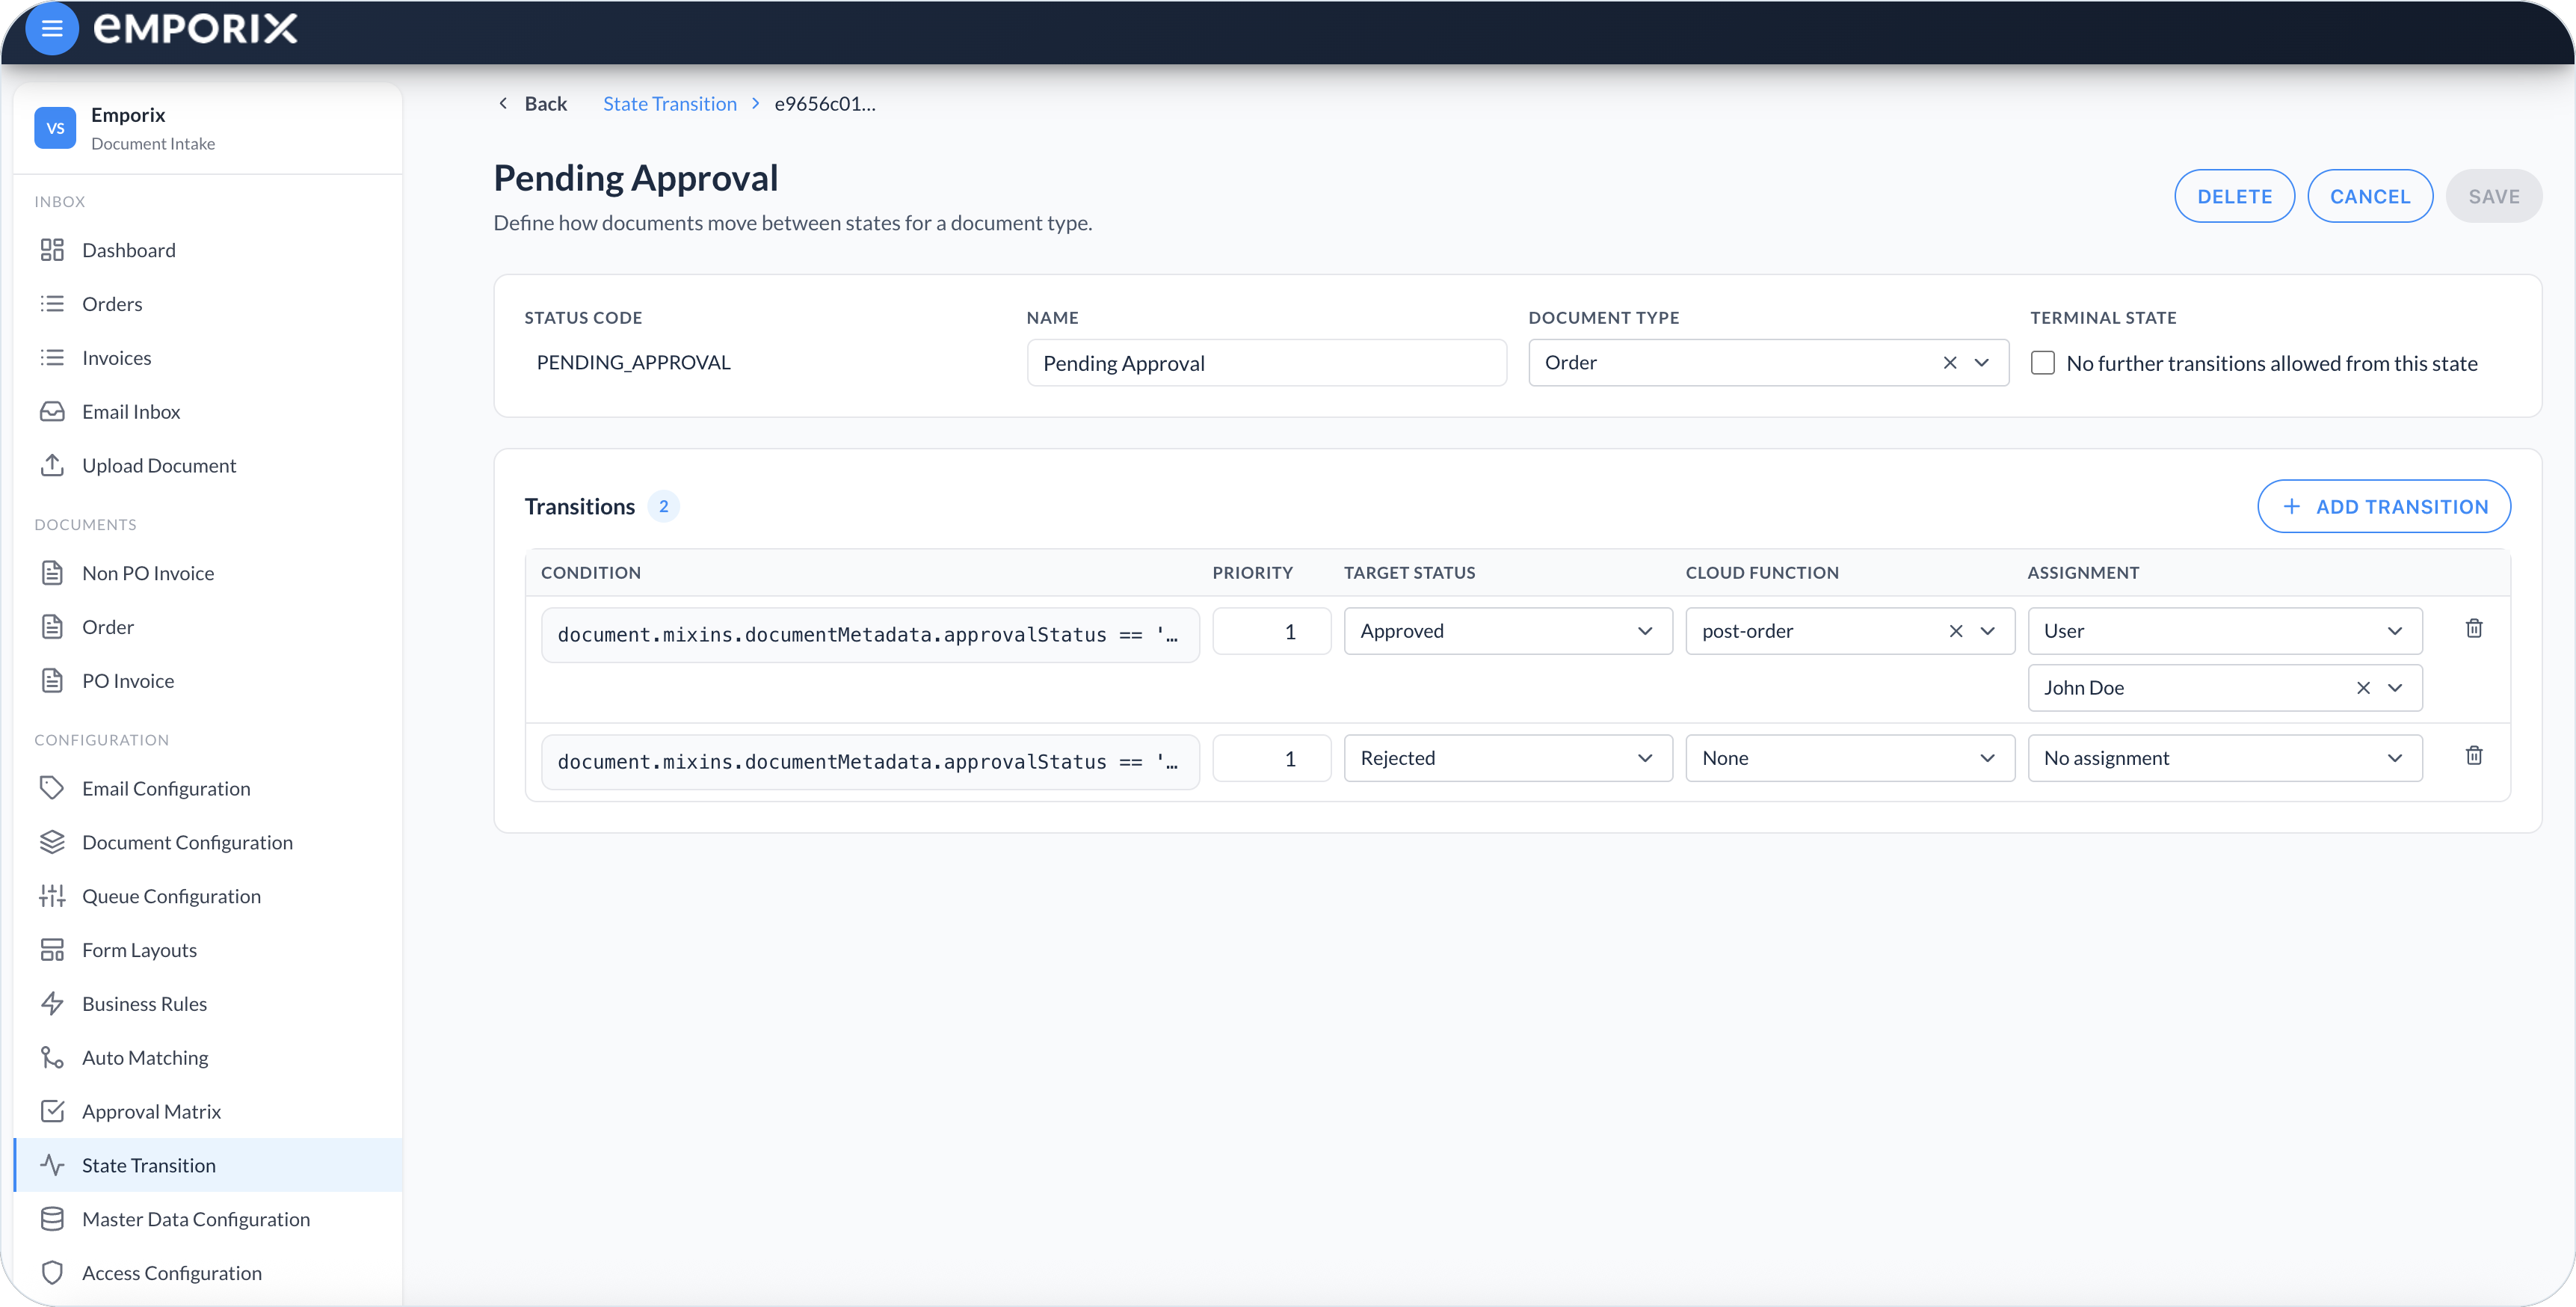Select Master Data Configuration item
This screenshot has width=2576, height=1307.
(208, 1219)
